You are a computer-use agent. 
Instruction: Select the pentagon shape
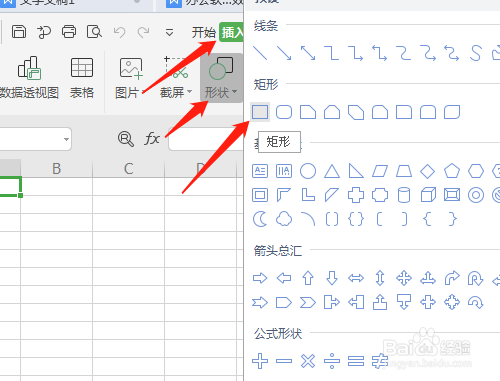(x=452, y=171)
